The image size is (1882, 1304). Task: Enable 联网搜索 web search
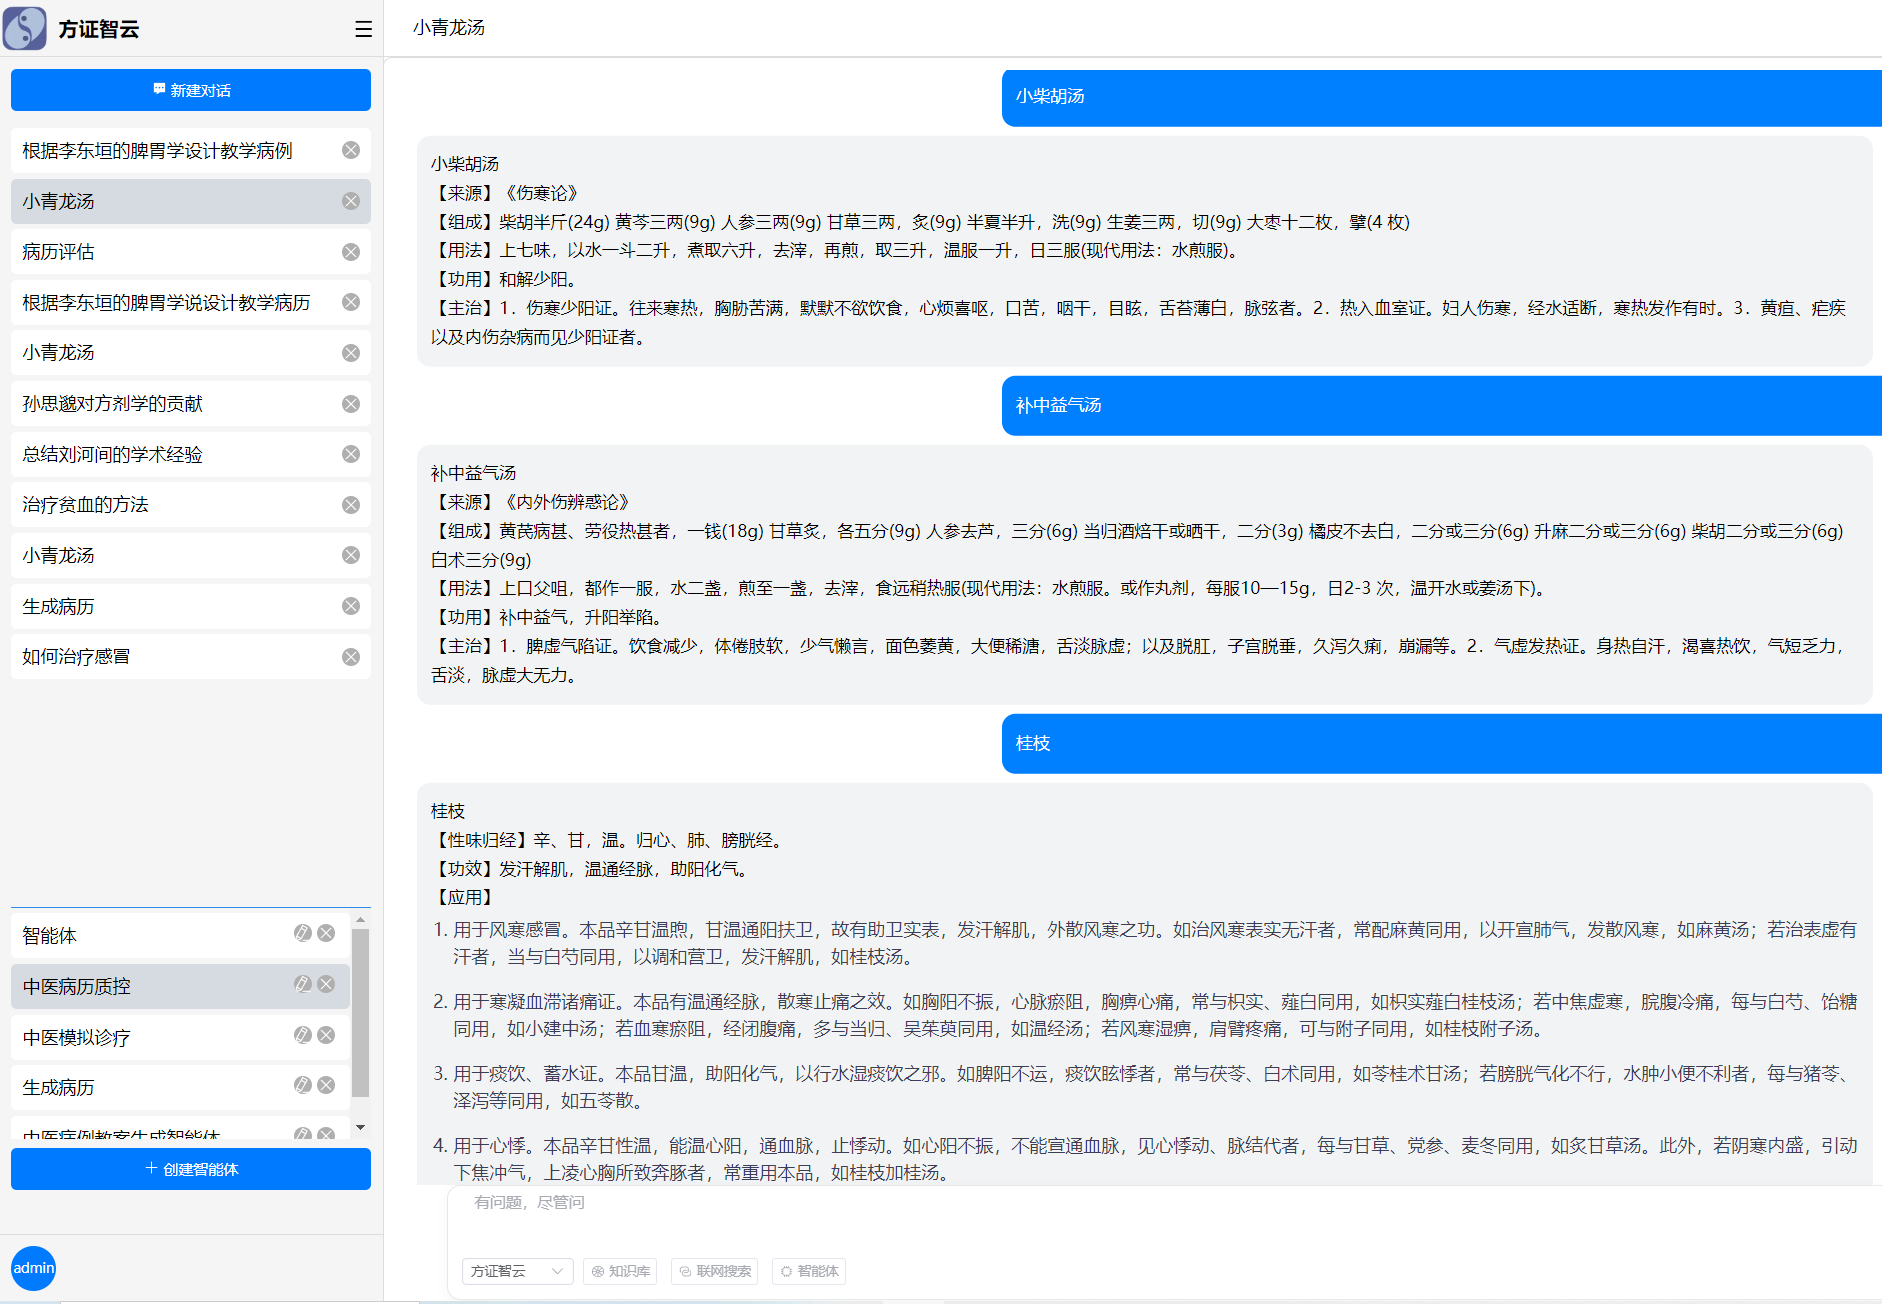click(x=714, y=1271)
